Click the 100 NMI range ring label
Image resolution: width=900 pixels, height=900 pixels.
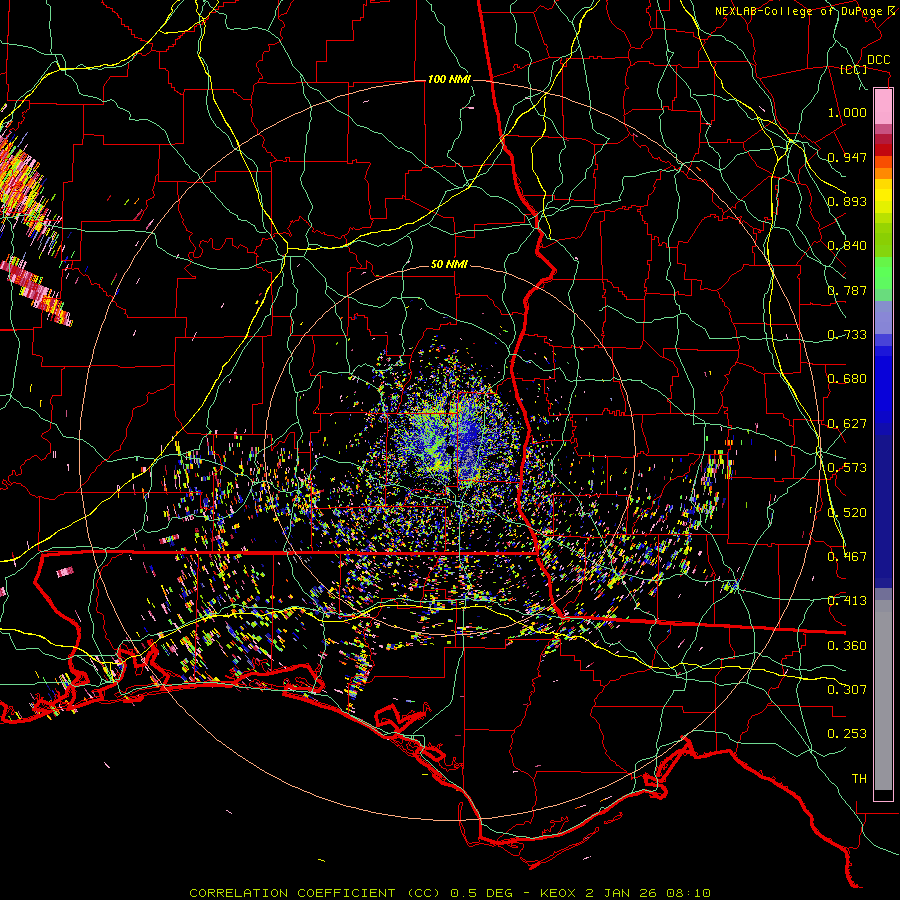coord(449,79)
